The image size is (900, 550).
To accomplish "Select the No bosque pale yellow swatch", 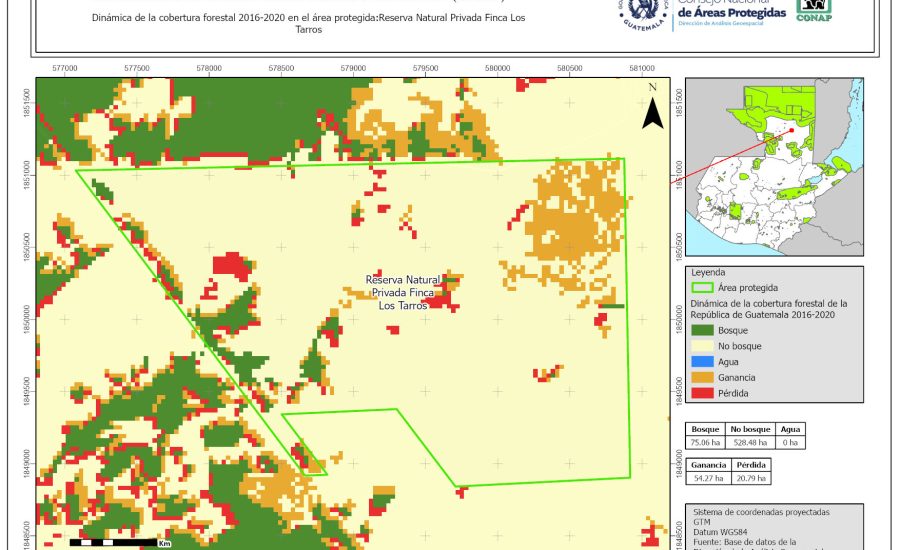I will (701, 345).
